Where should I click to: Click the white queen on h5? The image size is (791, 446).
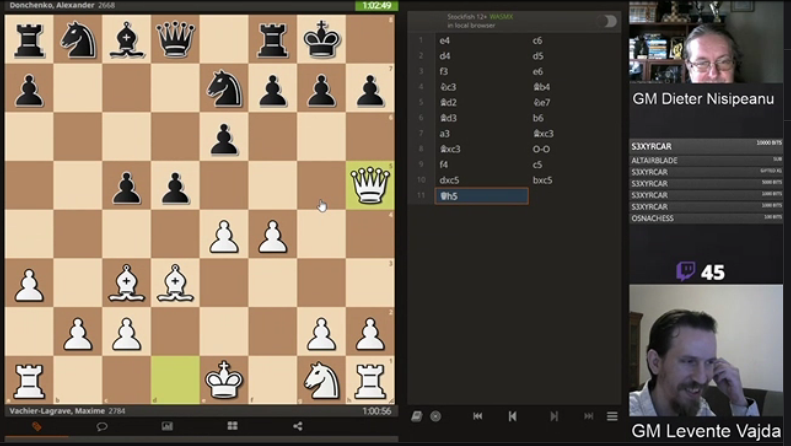pyautogui.click(x=370, y=185)
